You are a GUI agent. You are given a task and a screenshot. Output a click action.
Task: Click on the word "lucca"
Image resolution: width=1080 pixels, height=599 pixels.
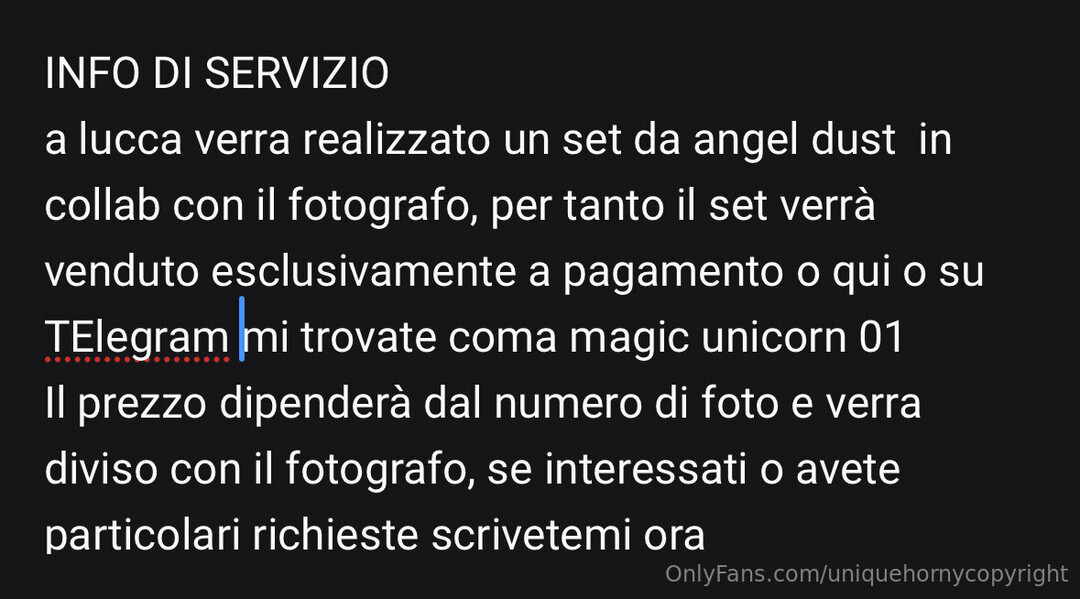pyautogui.click(x=130, y=139)
